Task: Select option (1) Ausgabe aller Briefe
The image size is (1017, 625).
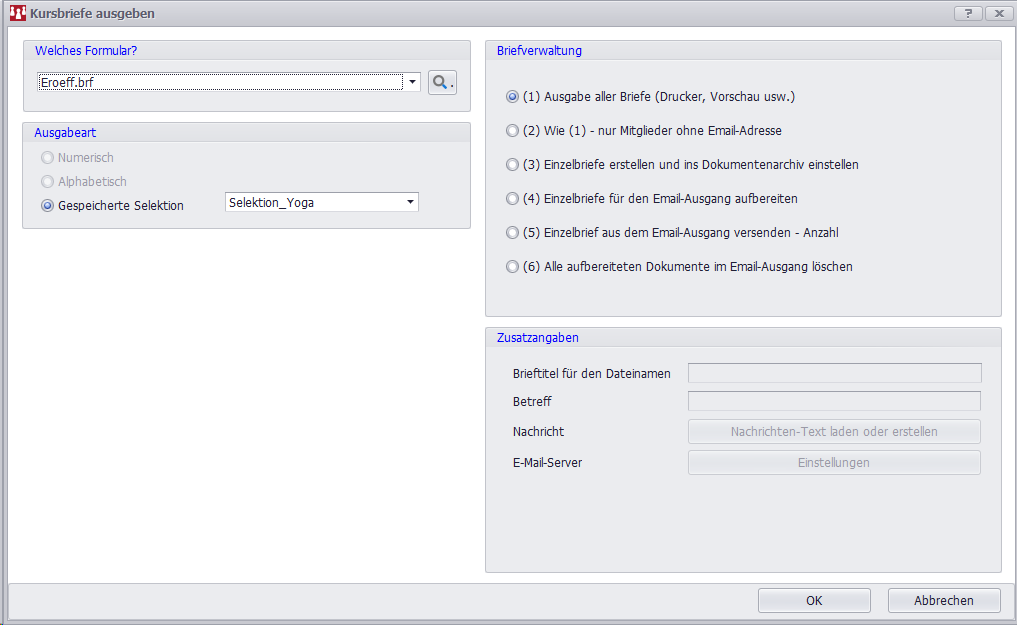Action: 513,97
